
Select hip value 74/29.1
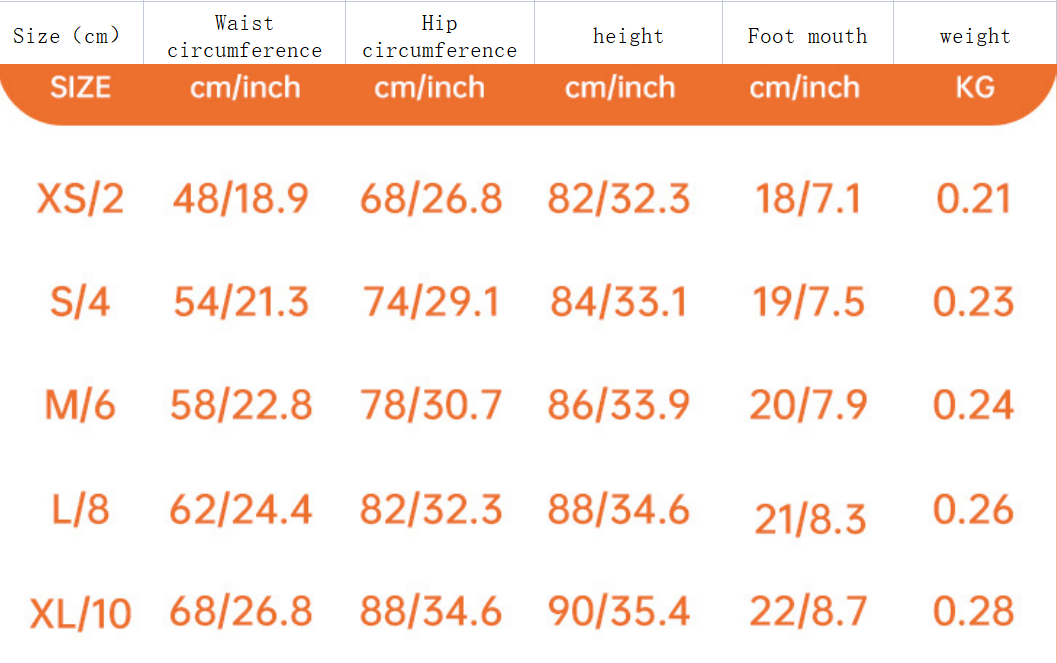pos(430,301)
